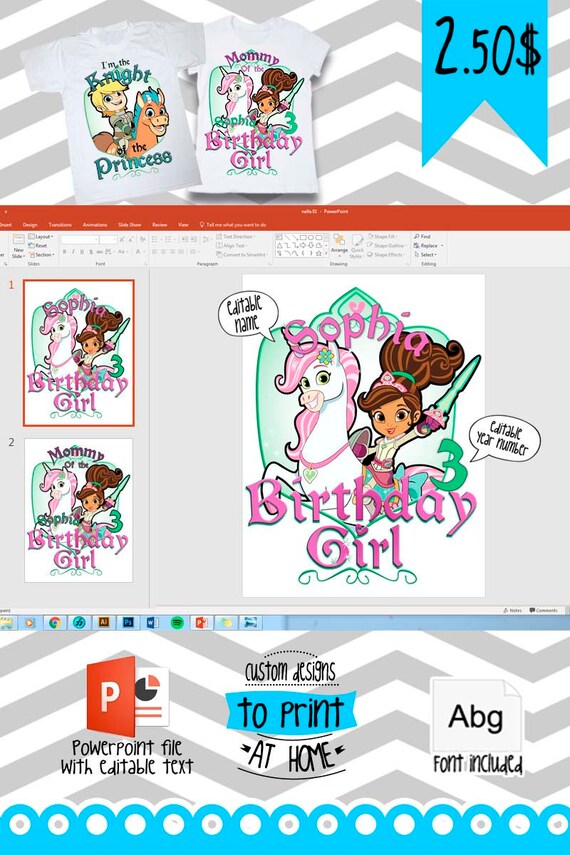Open the Layout dropdown
The width and height of the screenshot is (570, 855).
41,237
